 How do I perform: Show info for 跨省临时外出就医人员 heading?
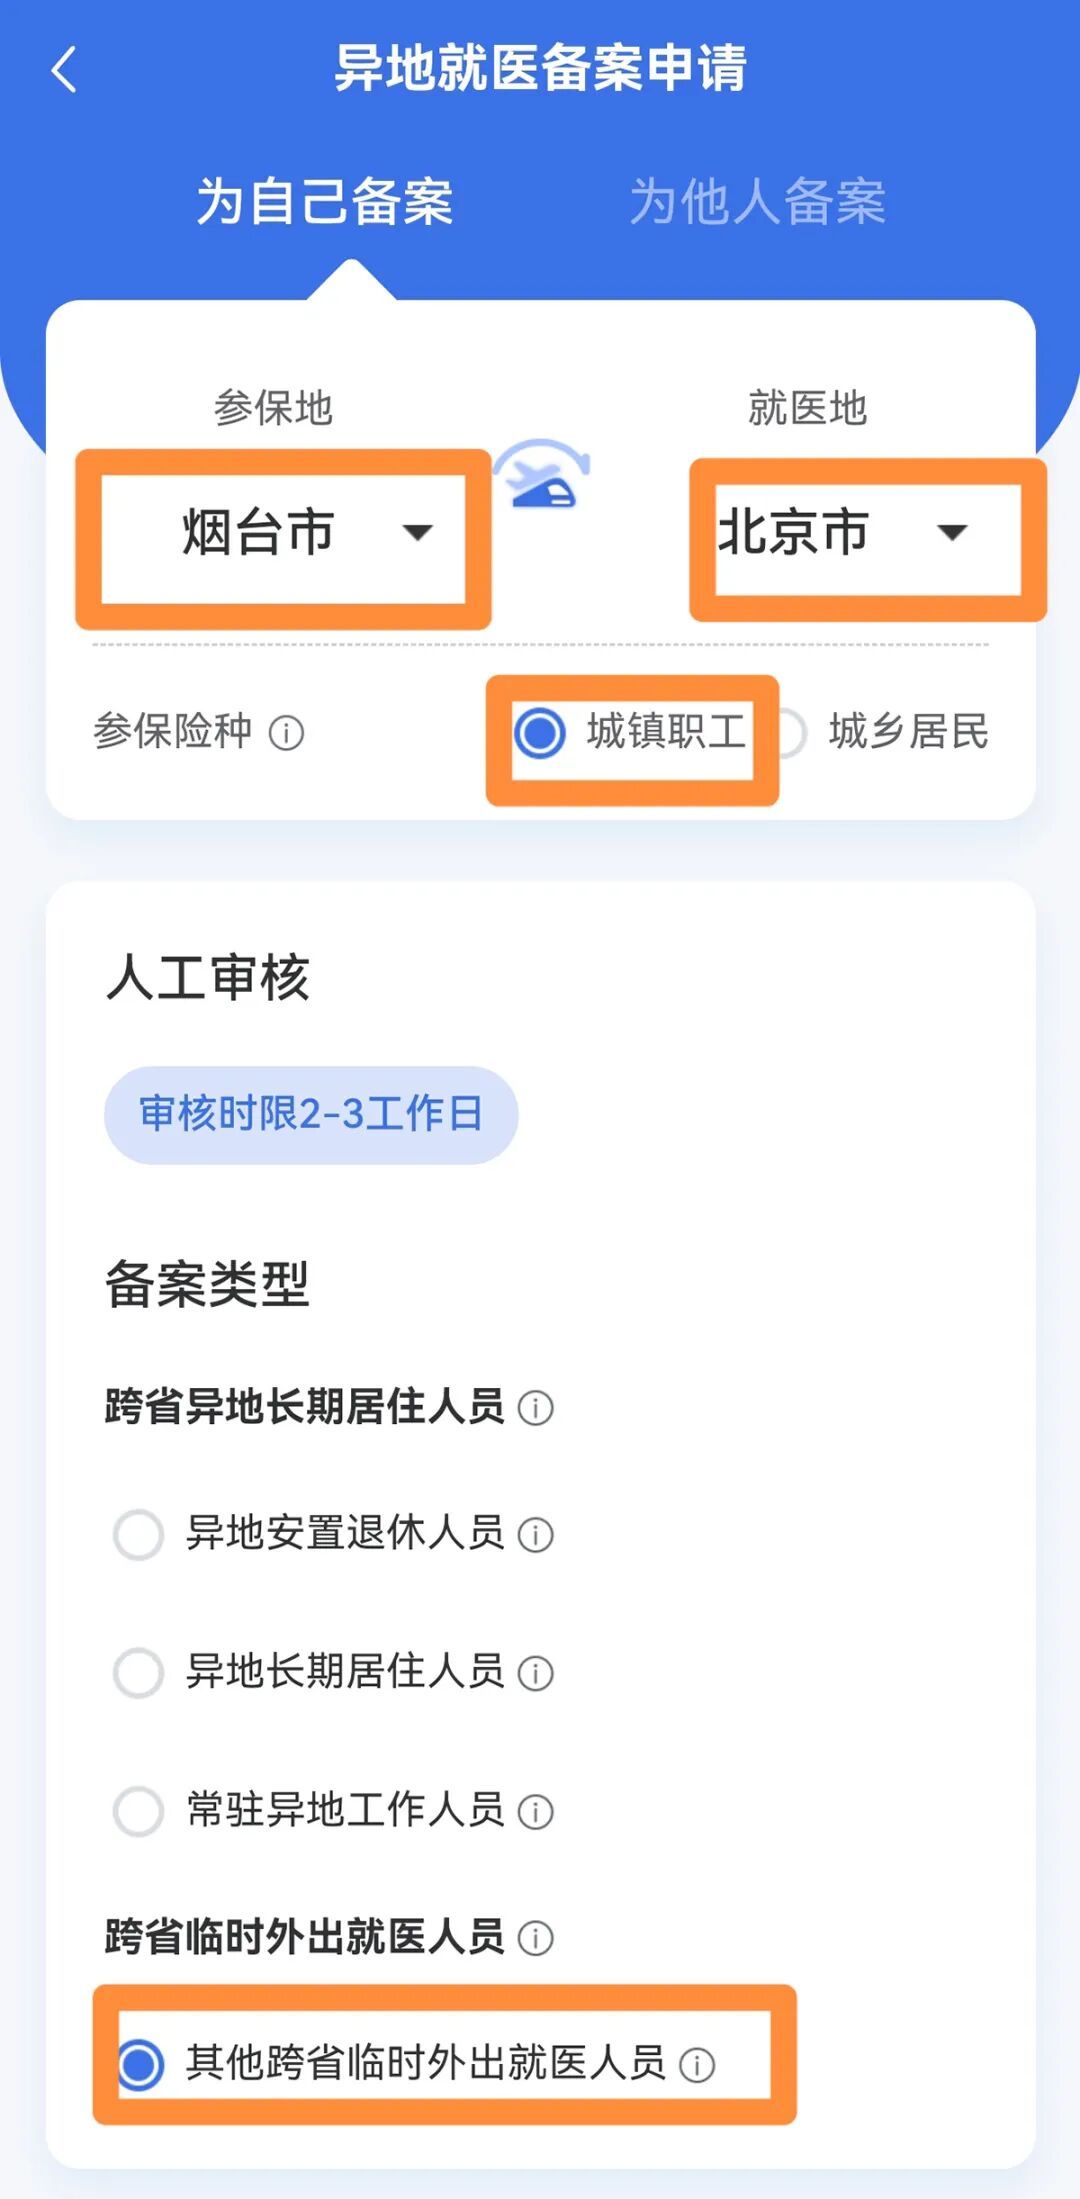click(536, 1938)
